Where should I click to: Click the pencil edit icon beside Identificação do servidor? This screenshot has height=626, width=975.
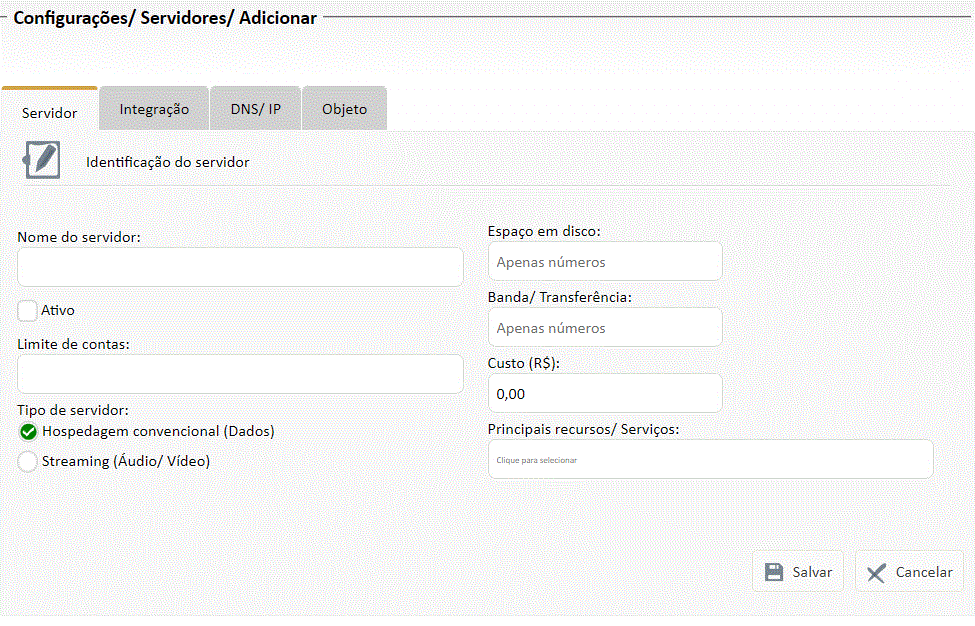tap(42, 160)
